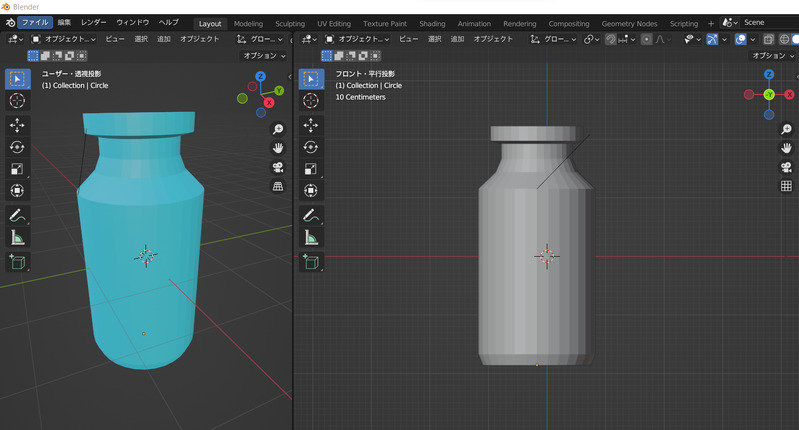Click the Add Cube tool in right viewport
Screen dimensions: 799x430
coord(310,262)
